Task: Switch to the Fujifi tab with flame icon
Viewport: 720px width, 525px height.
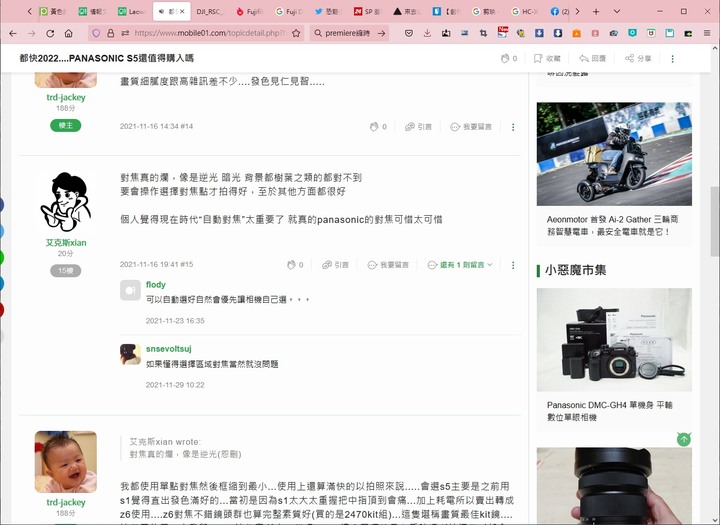Action: click(x=249, y=11)
